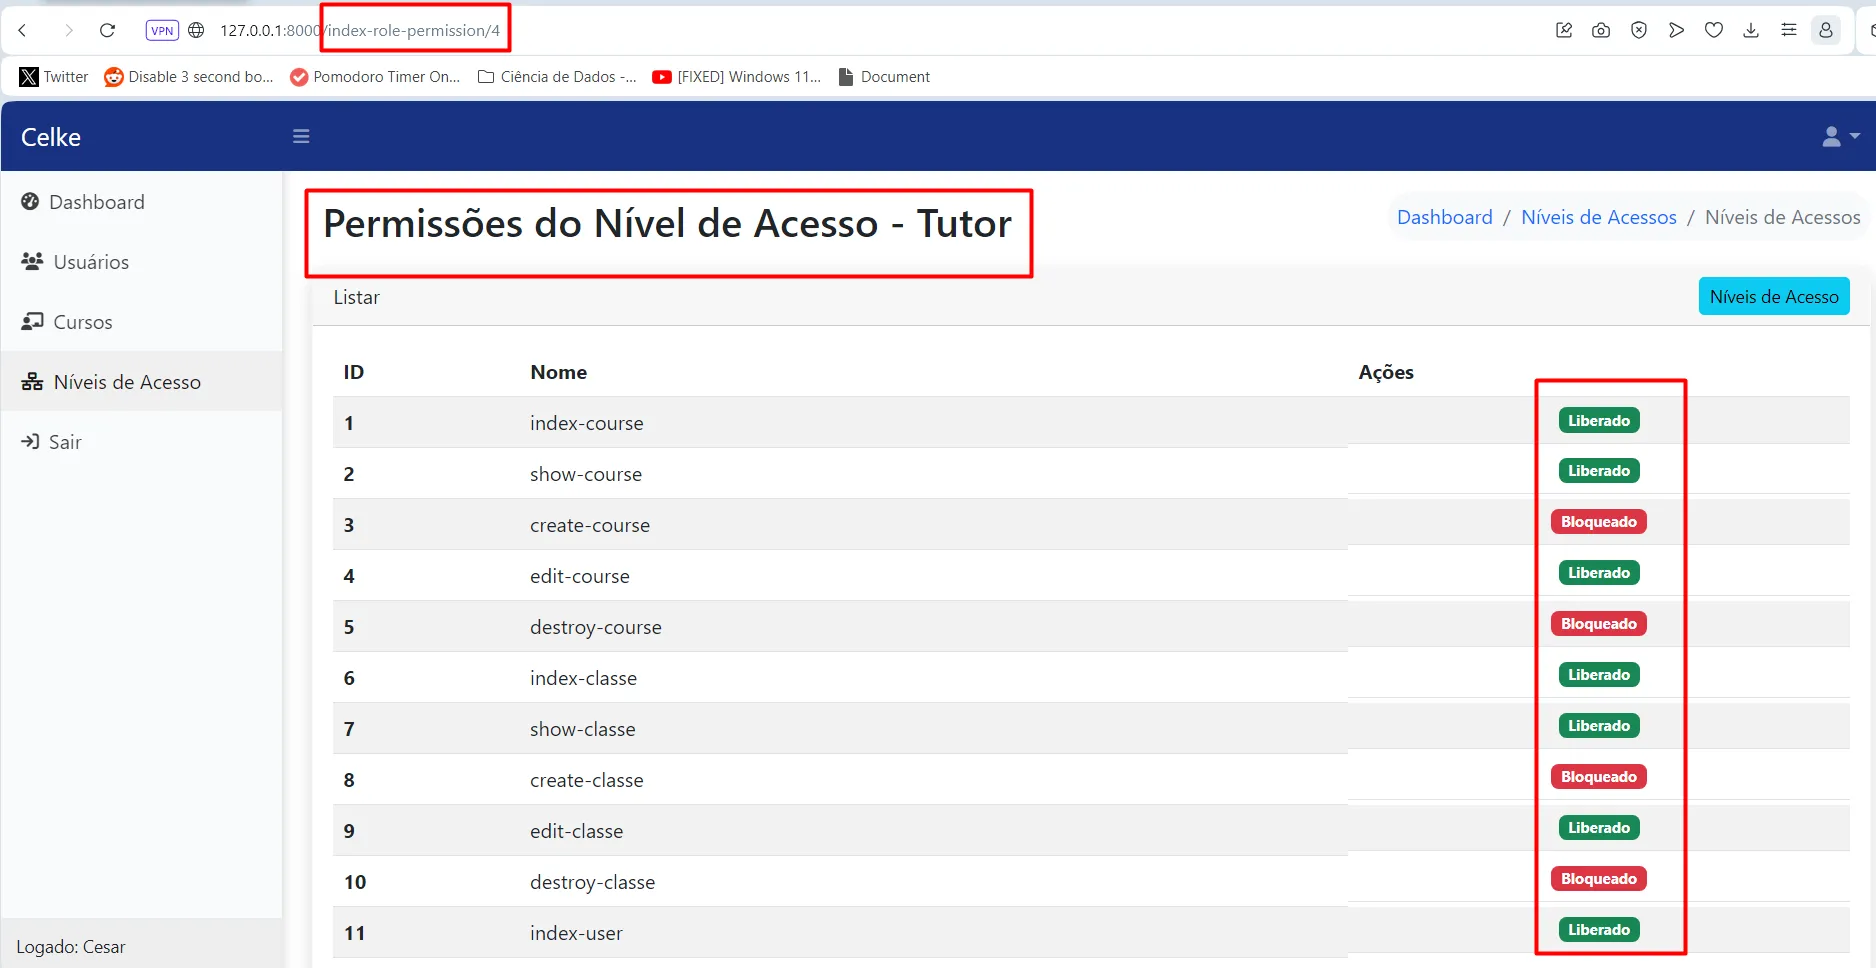Open the user profile dropdown in header

[1839, 136]
